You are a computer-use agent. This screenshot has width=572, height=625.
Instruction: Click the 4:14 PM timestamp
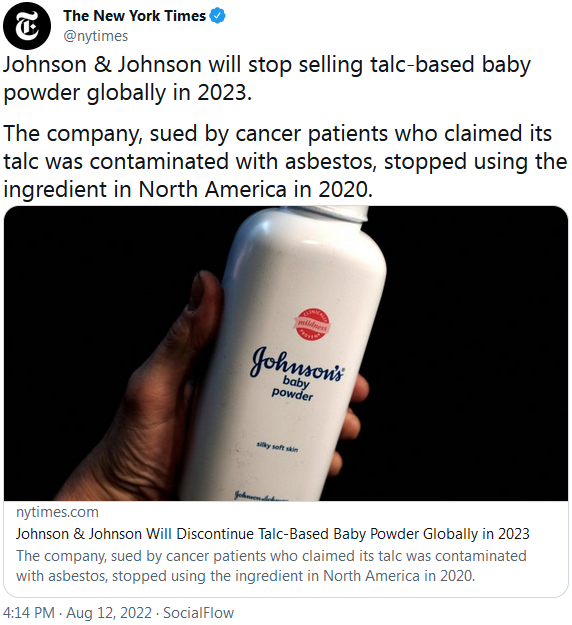[28, 613]
